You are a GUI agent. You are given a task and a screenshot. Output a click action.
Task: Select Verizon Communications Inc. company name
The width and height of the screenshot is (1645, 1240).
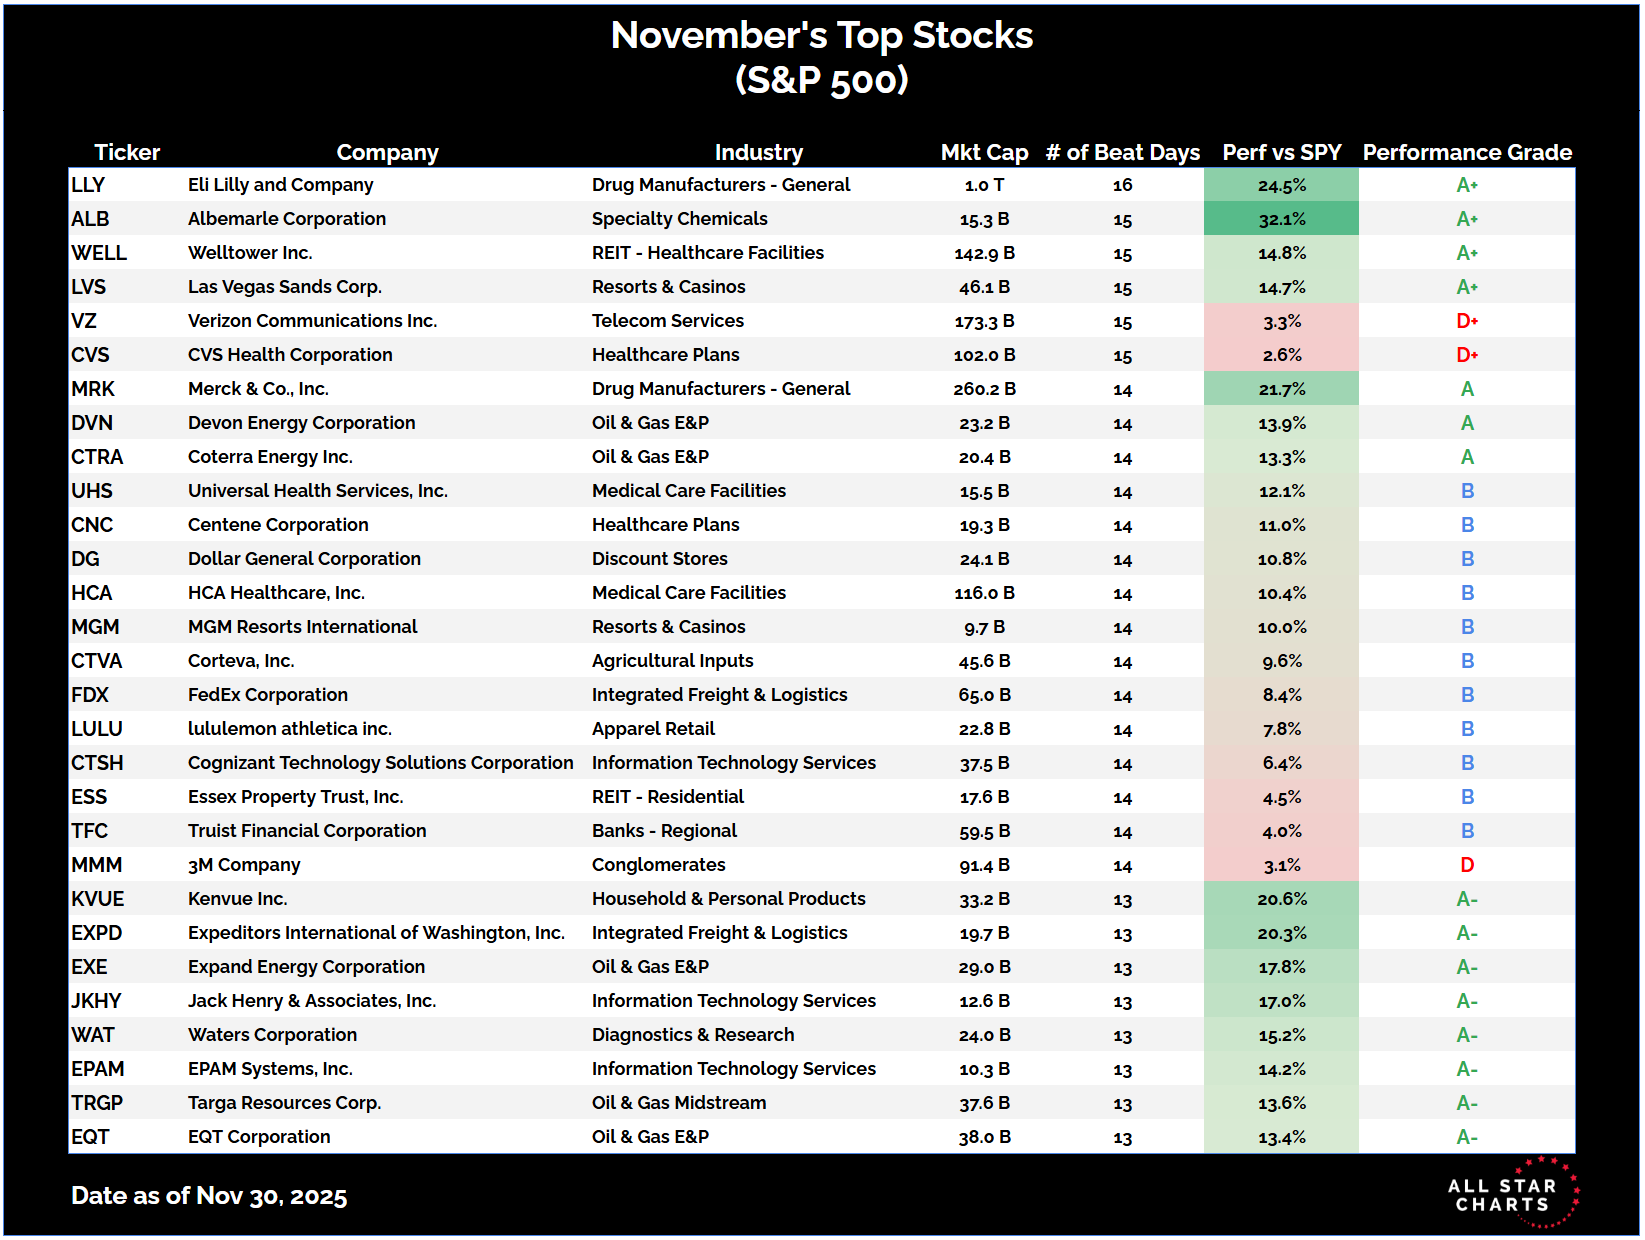(312, 321)
